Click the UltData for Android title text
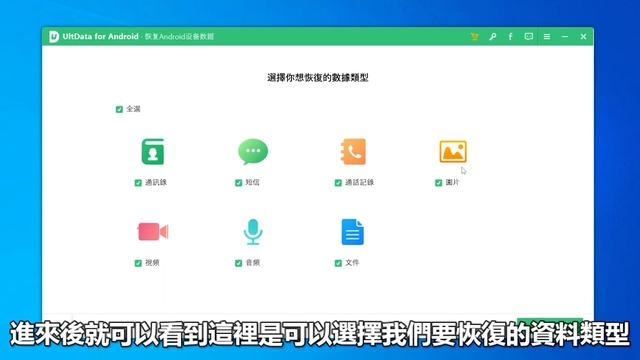The image size is (640, 360). 100,36
